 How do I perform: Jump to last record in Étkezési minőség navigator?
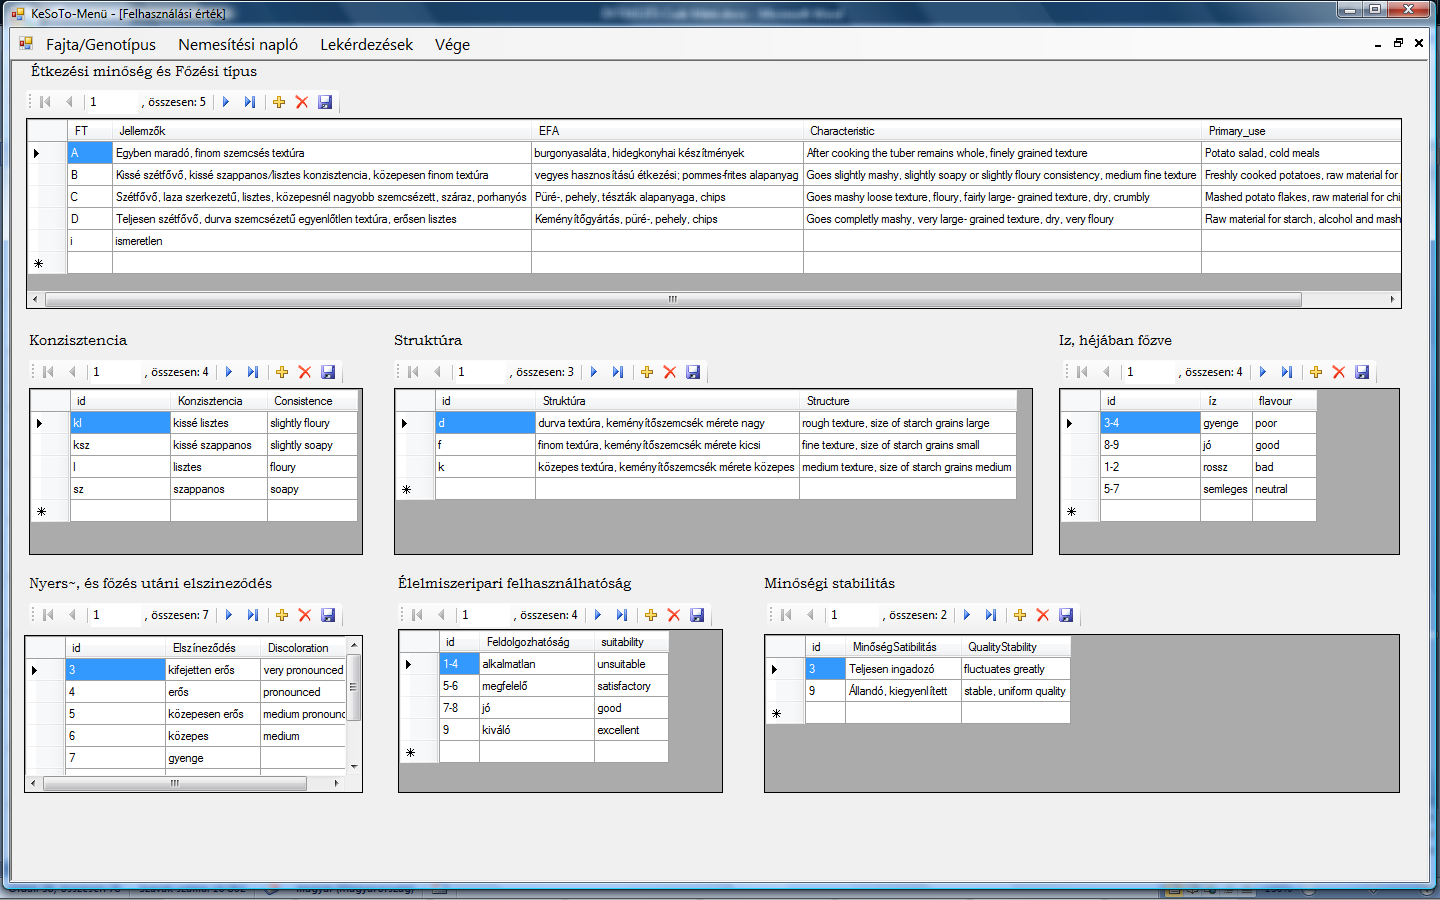click(x=250, y=102)
